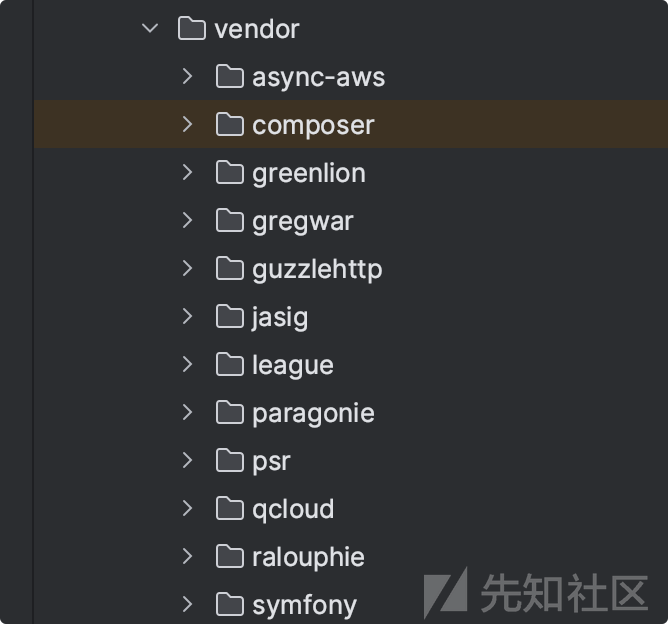
Task: Click the composer folder icon
Action: coord(230,125)
